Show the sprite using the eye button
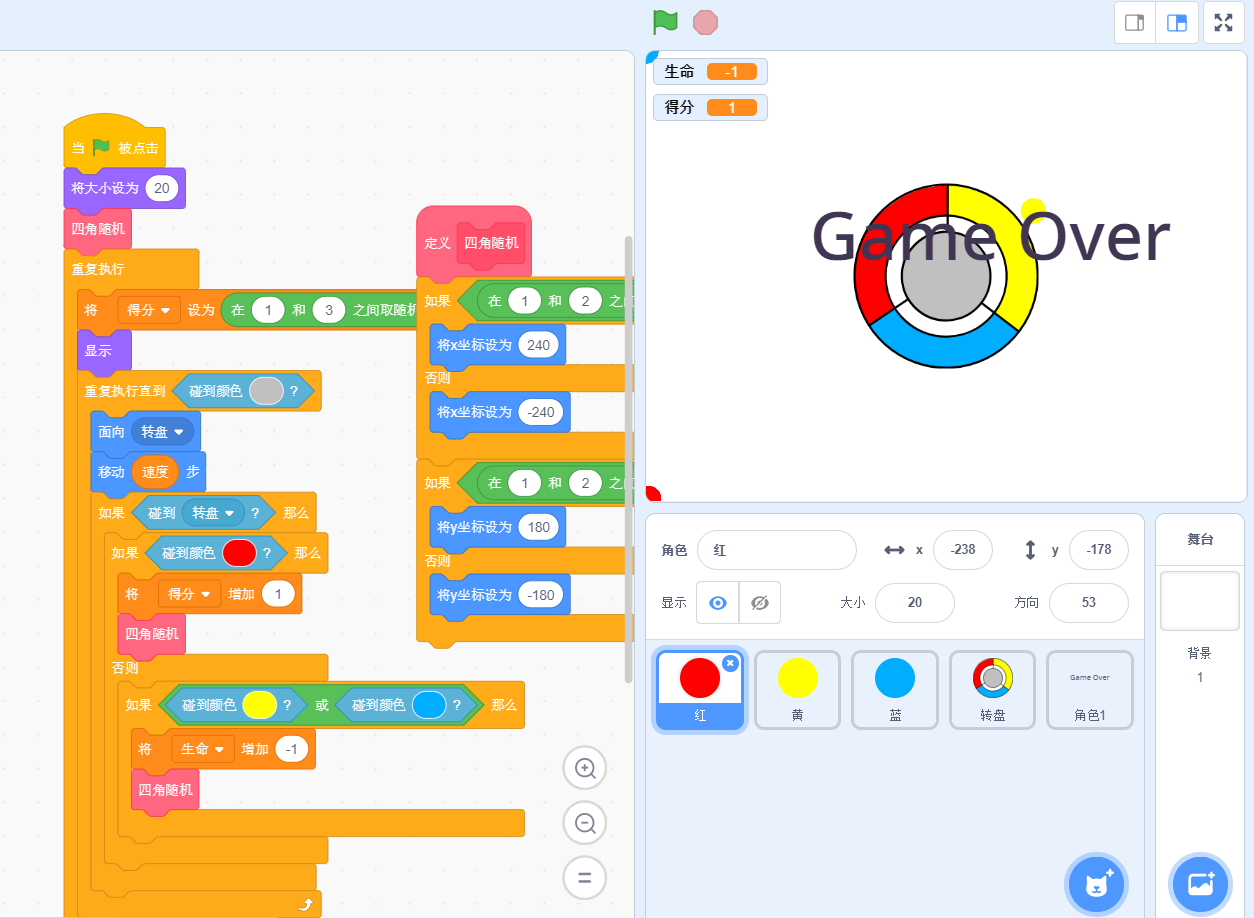Image resolution: width=1254 pixels, height=918 pixels. (x=717, y=603)
